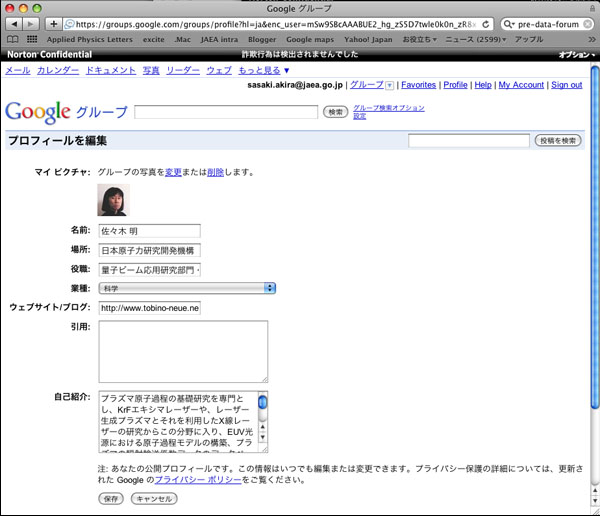Add bookmark with the plus button
Viewport: 600px width, 516px height.
[x=53, y=24]
